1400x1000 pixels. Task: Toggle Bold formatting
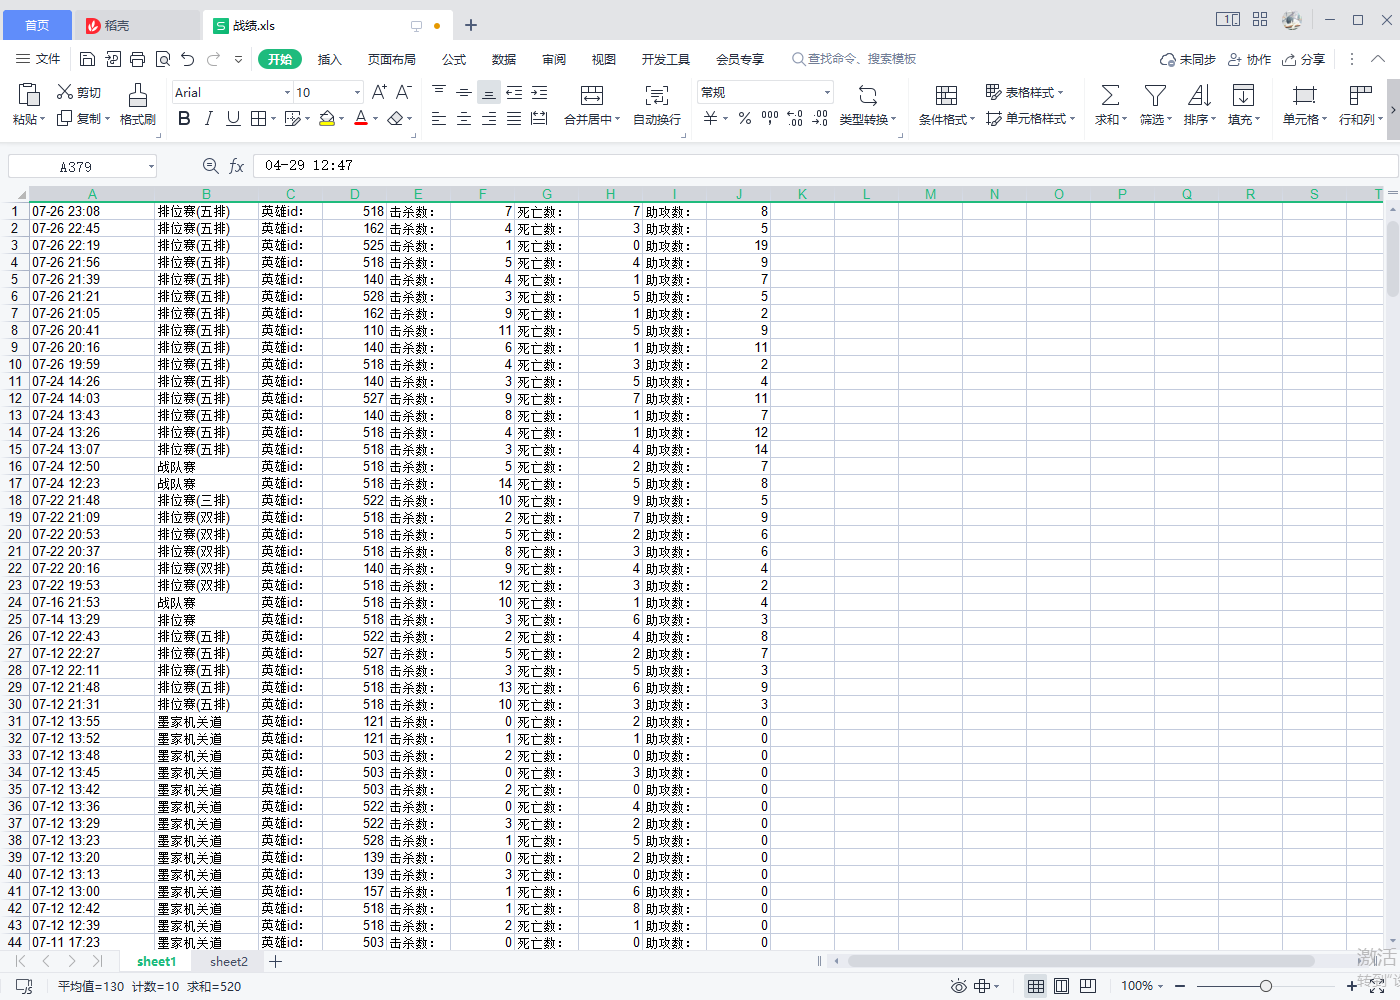(x=184, y=119)
